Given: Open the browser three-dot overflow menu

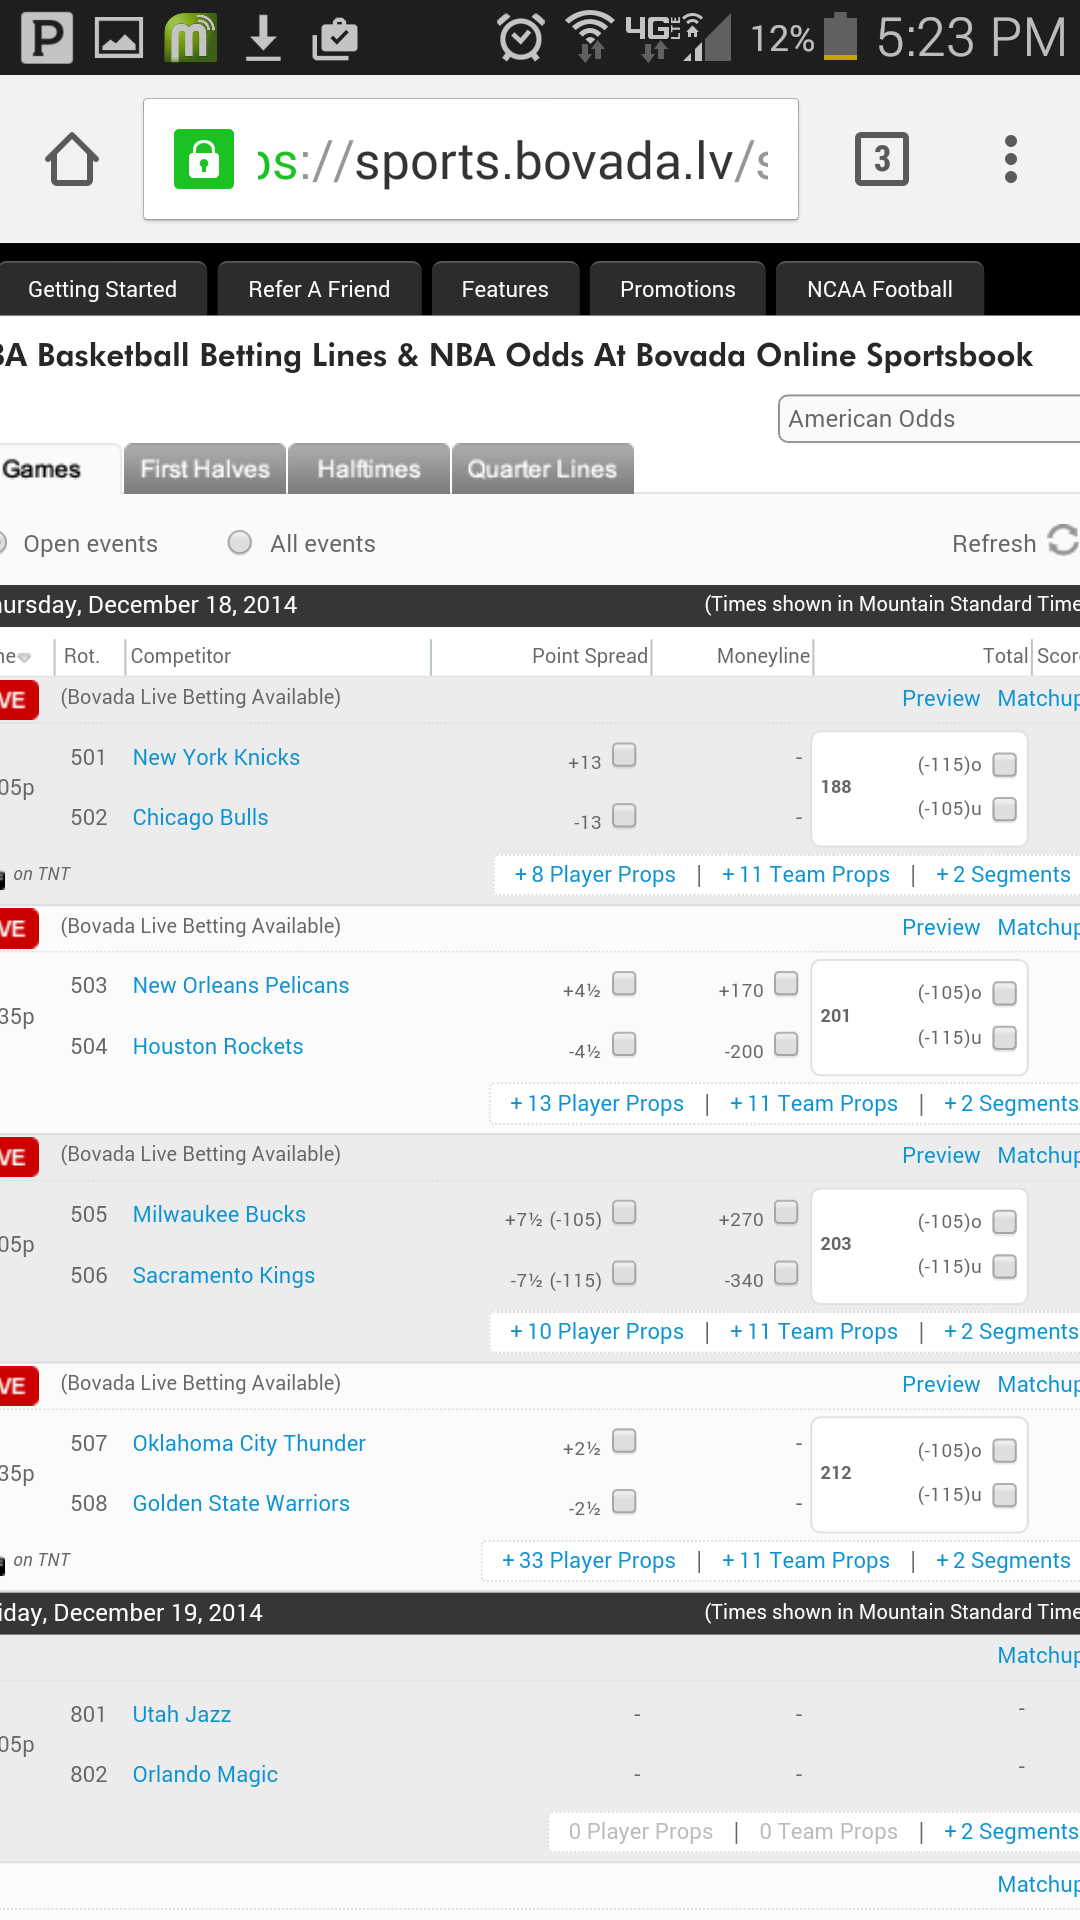Looking at the screenshot, I should tap(1010, 159).
